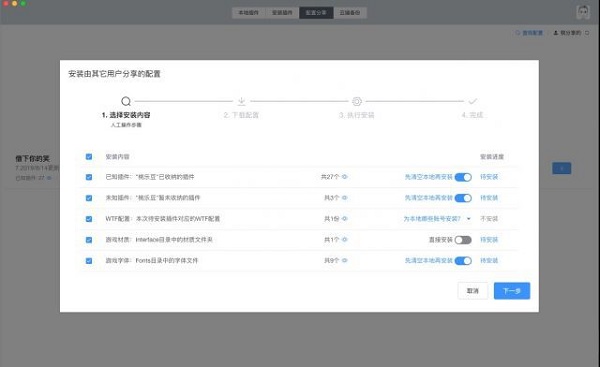The height and width of the screenshot is (367, 600).
Task: Click the download step icon above 下载配置
Action: [x=241, y=101]
